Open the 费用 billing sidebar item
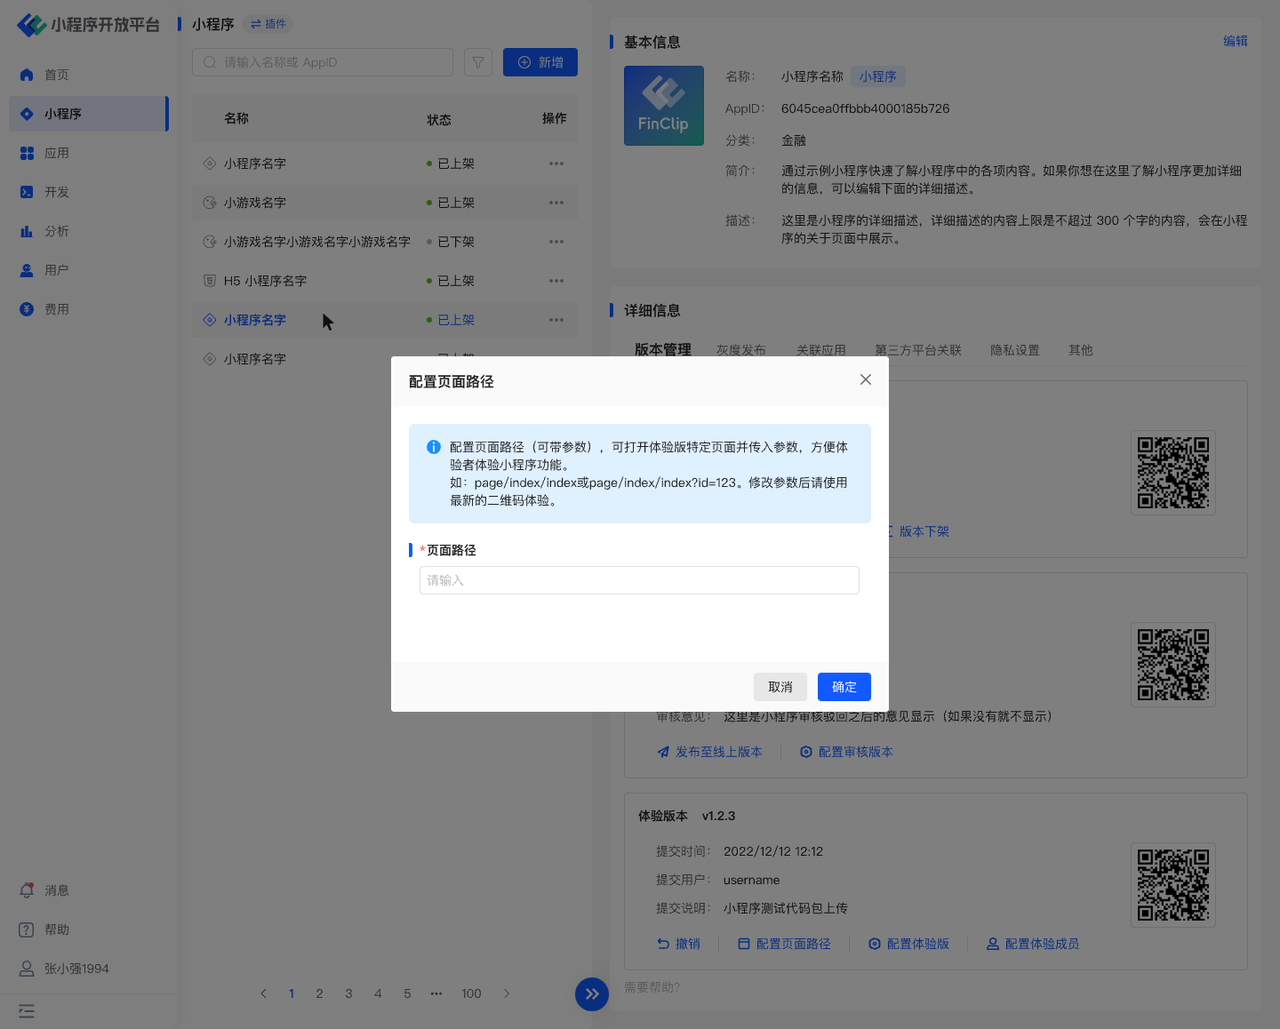 tap(56, 309)
